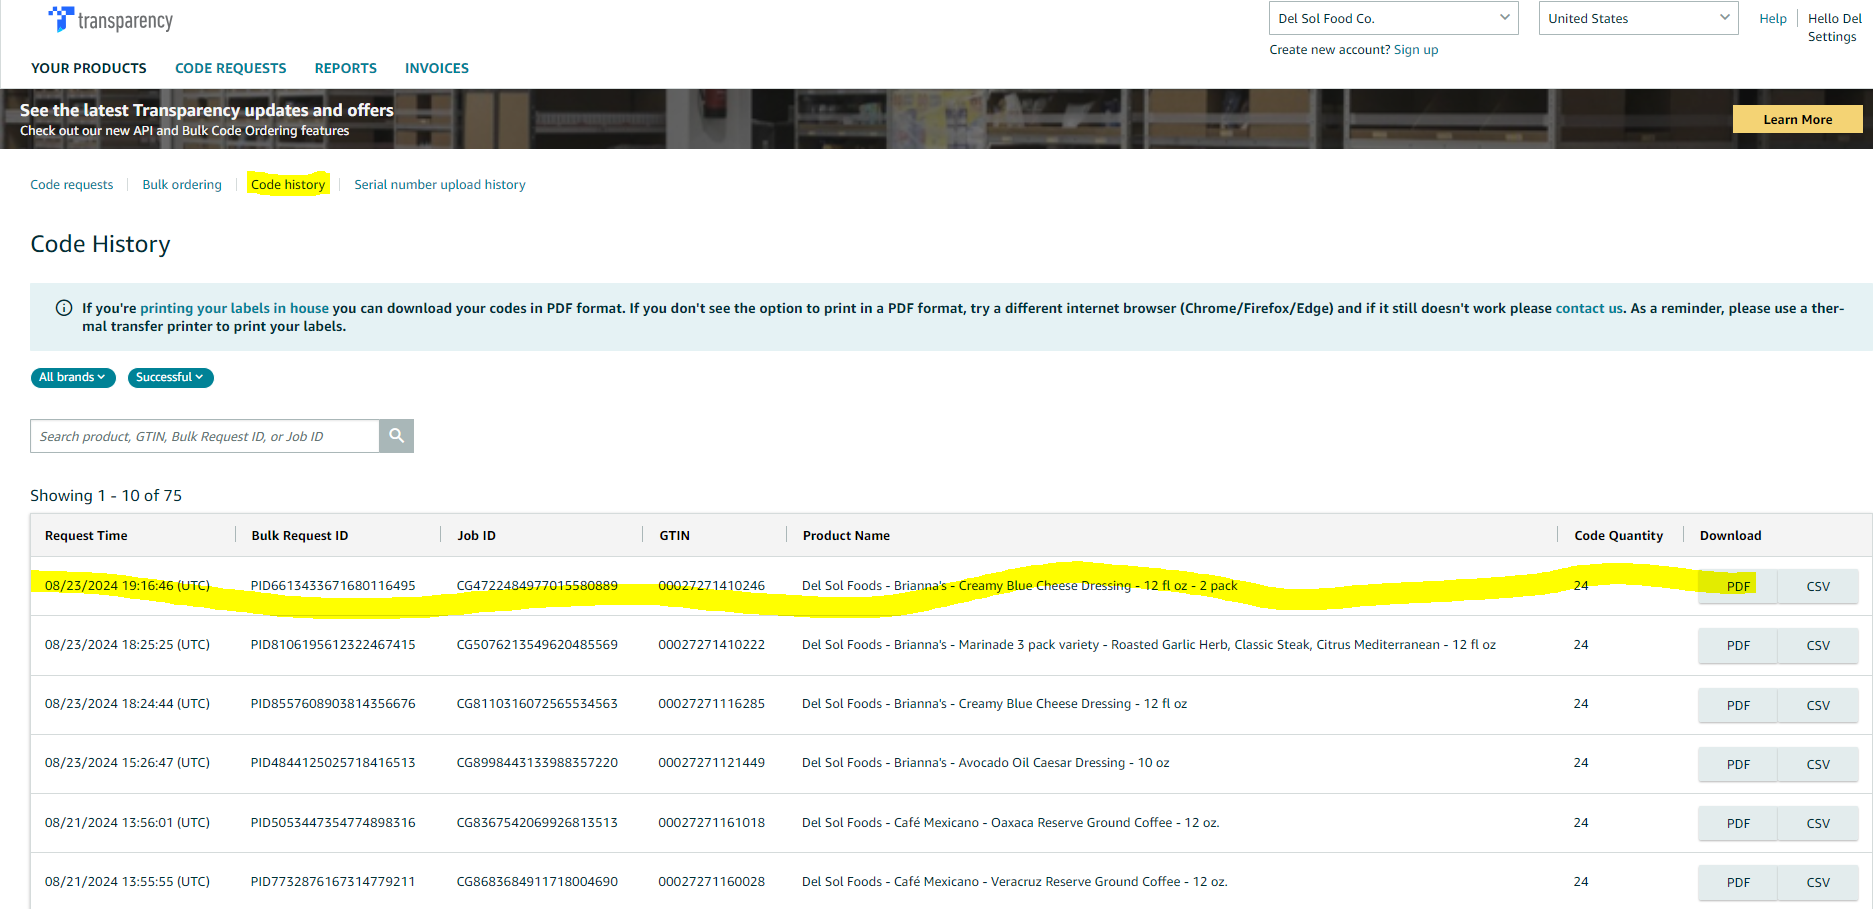Expand the All brands filter
This screenshot has width=1873, height=909.
coord(73,377)
